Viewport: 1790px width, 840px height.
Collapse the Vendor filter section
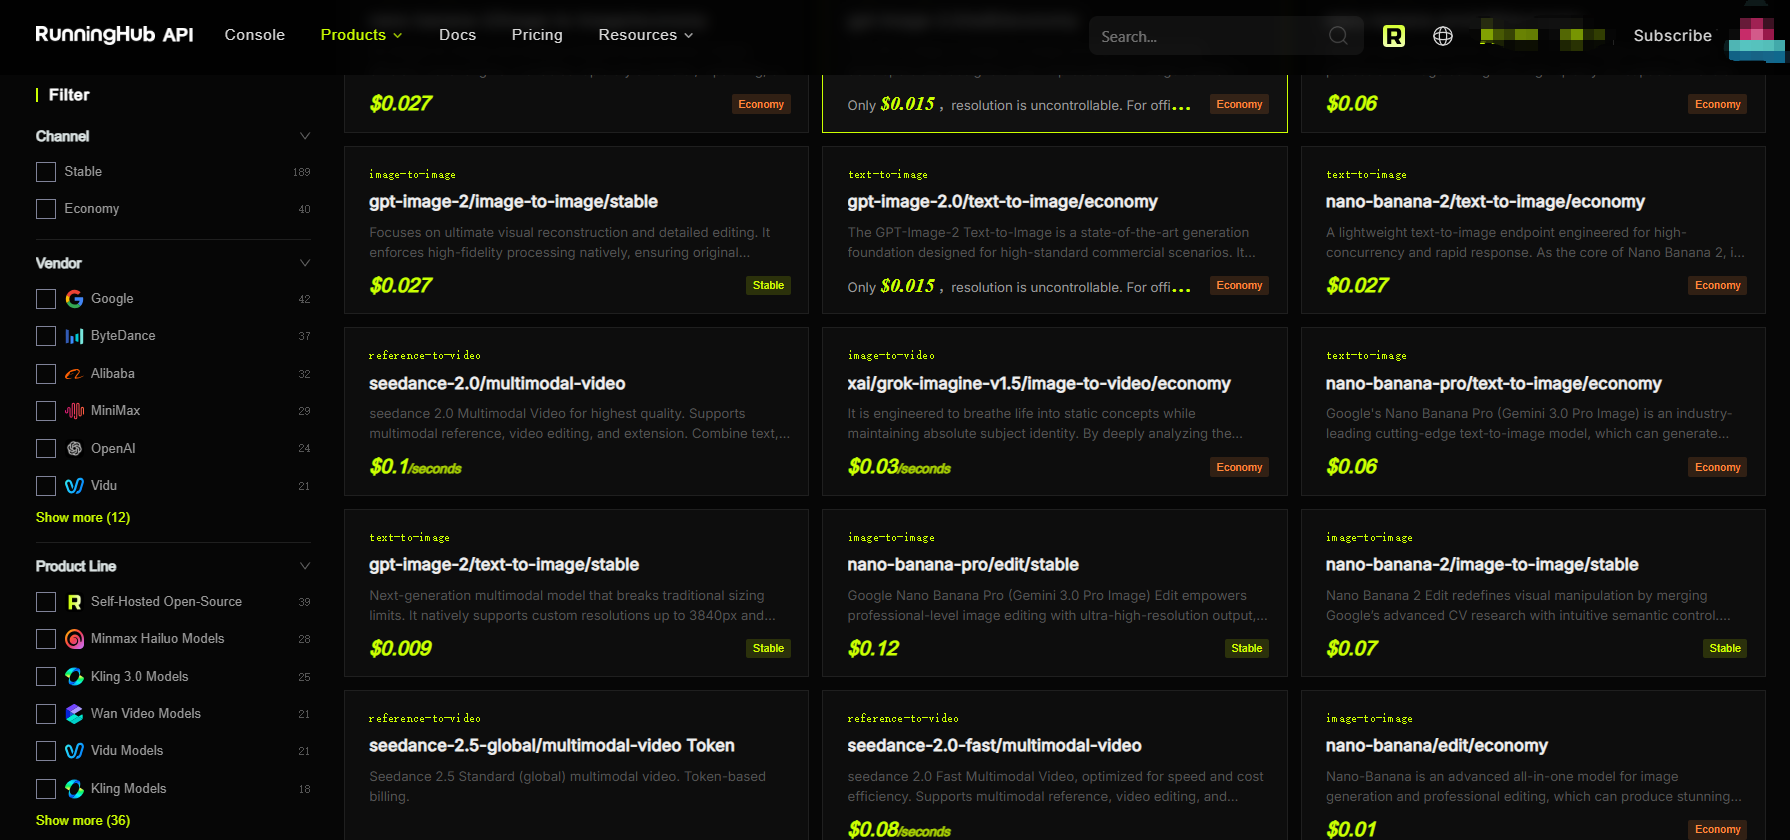305,263
